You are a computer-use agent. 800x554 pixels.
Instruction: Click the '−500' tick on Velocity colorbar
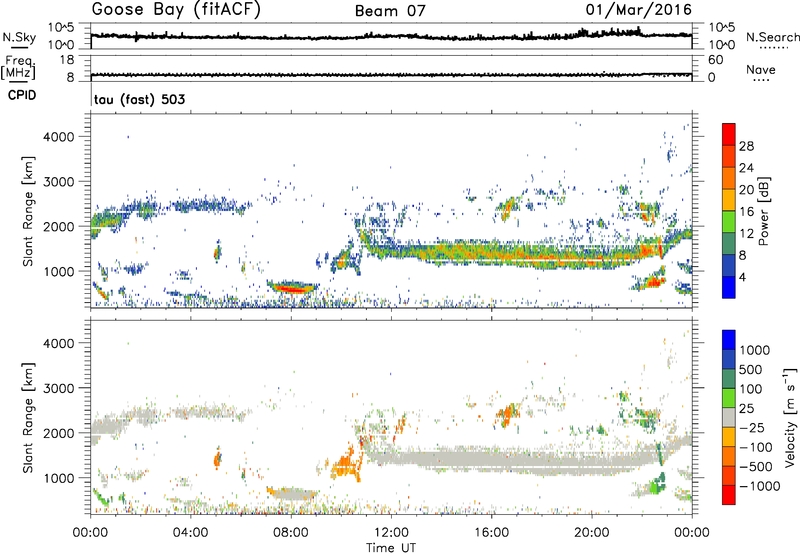pos(755,466)
